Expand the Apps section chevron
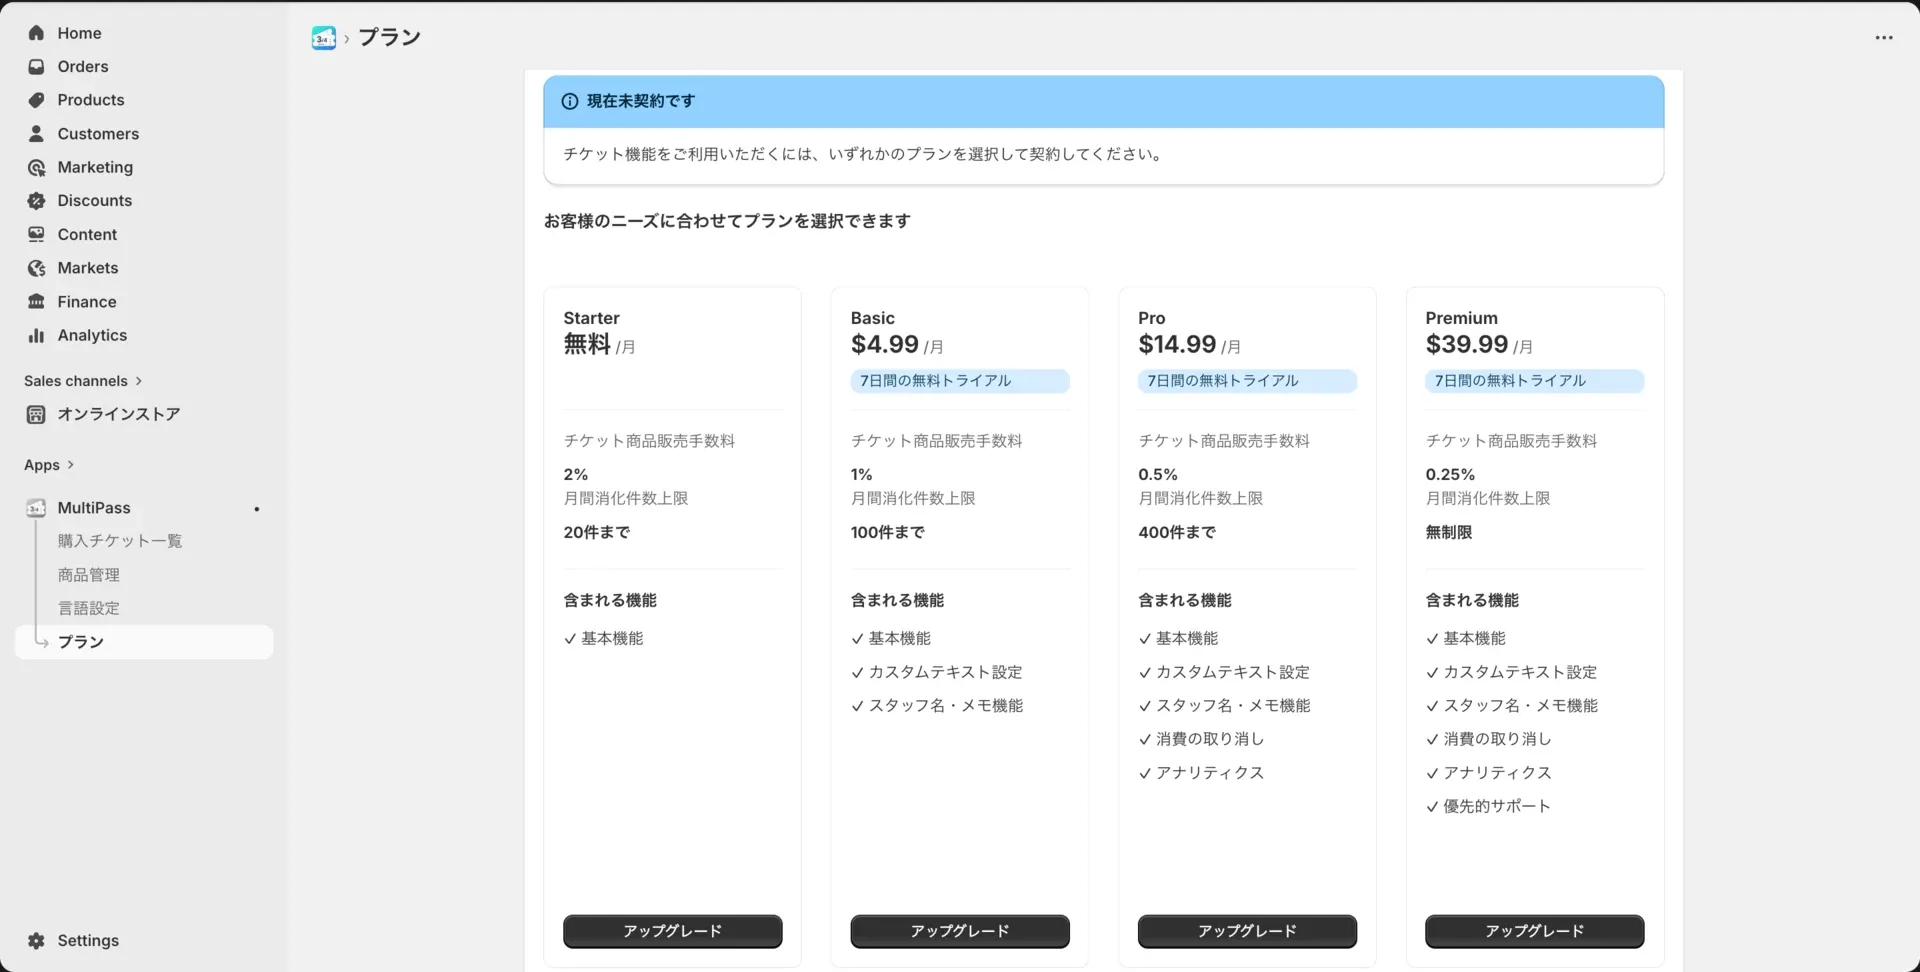Image resolution: width=1920 pixels, height=972 pixels. (x=70, y=465)
